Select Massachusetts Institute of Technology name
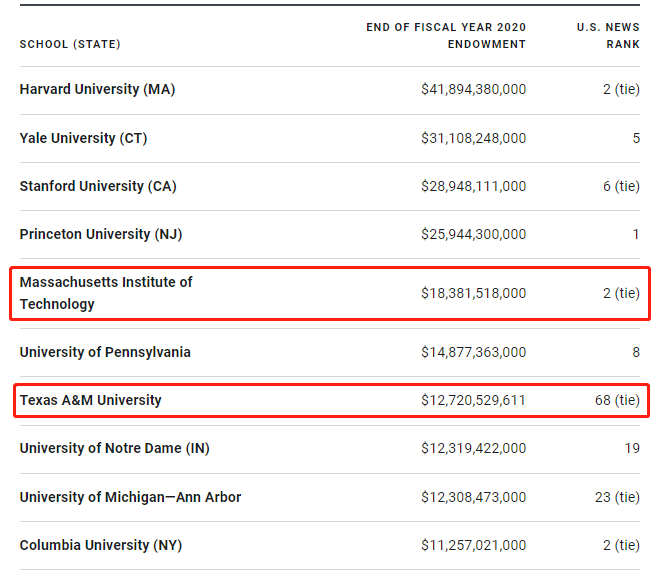Viewport: 668px width, 574px height. [x=106, y=293]
